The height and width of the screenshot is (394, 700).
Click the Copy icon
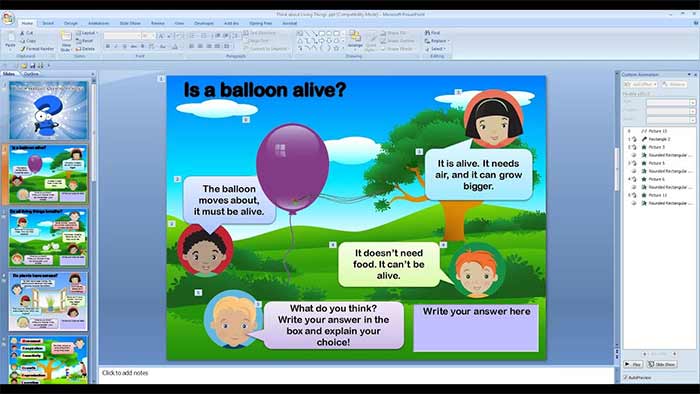(x=22, y=41)
